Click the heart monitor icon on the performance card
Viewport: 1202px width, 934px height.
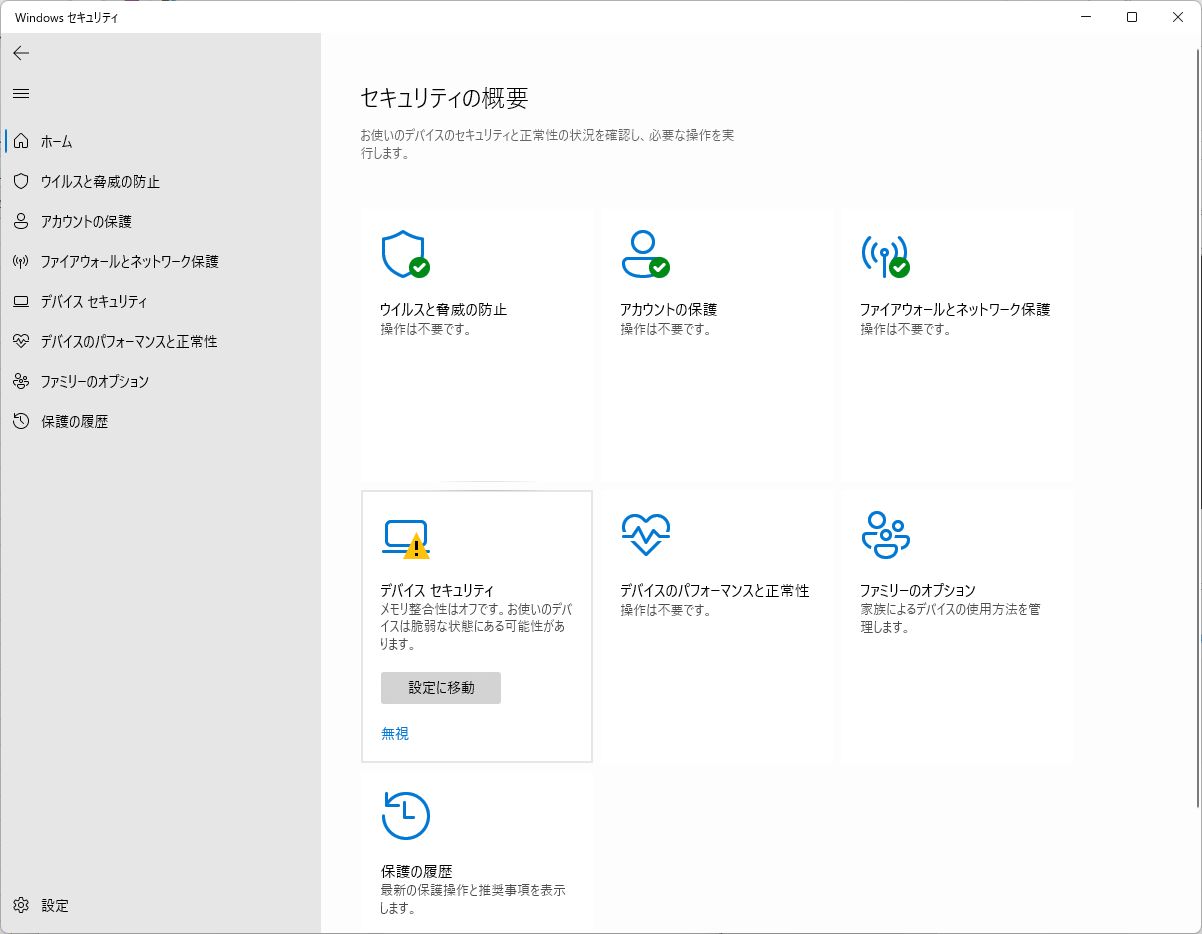pos(645,535)
